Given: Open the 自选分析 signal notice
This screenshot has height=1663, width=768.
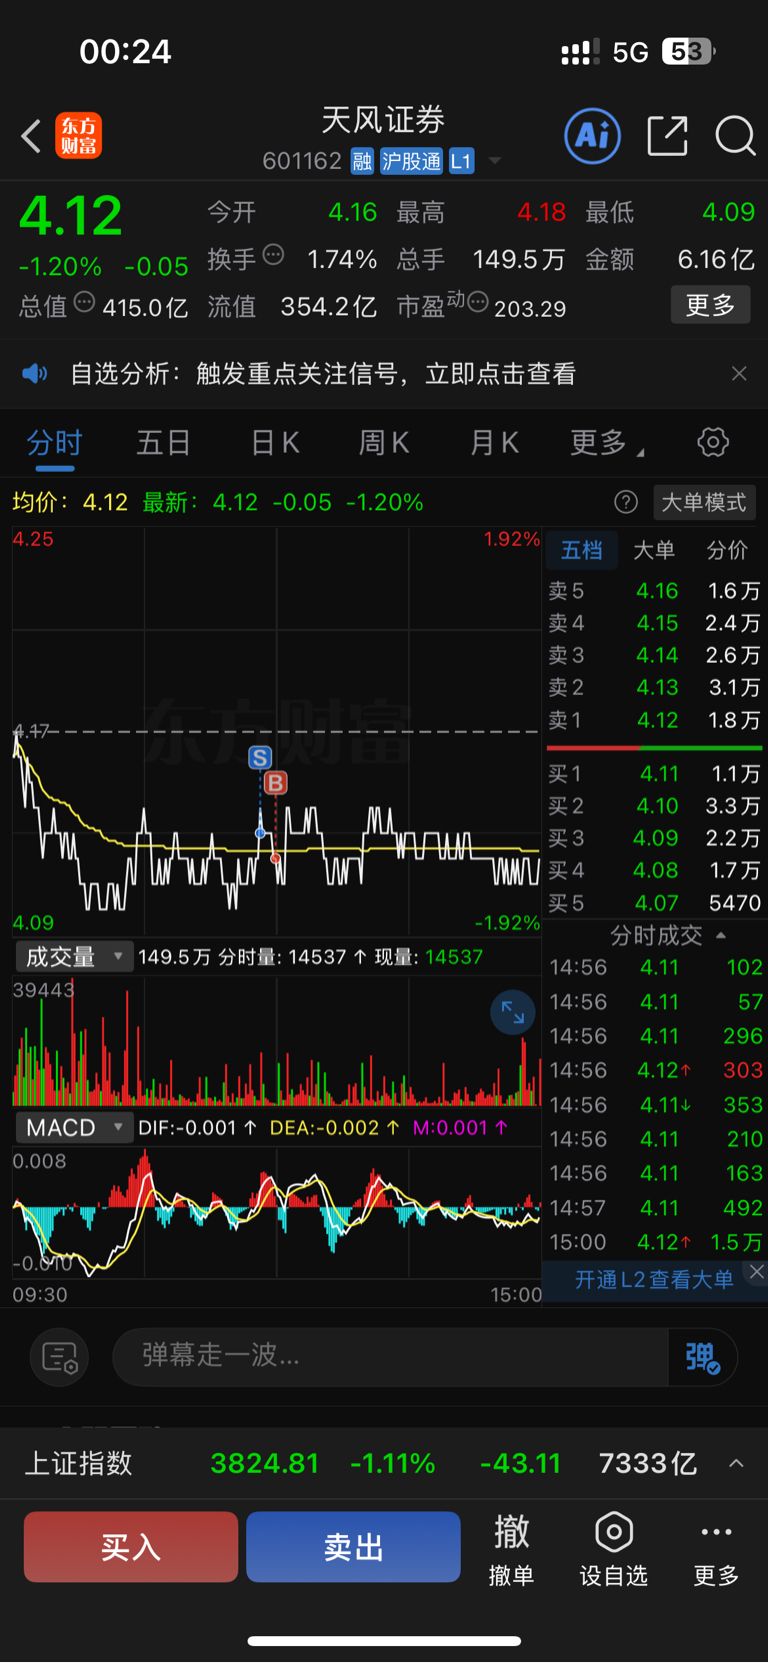Looking at the screenshot, I should coord(323,374).
